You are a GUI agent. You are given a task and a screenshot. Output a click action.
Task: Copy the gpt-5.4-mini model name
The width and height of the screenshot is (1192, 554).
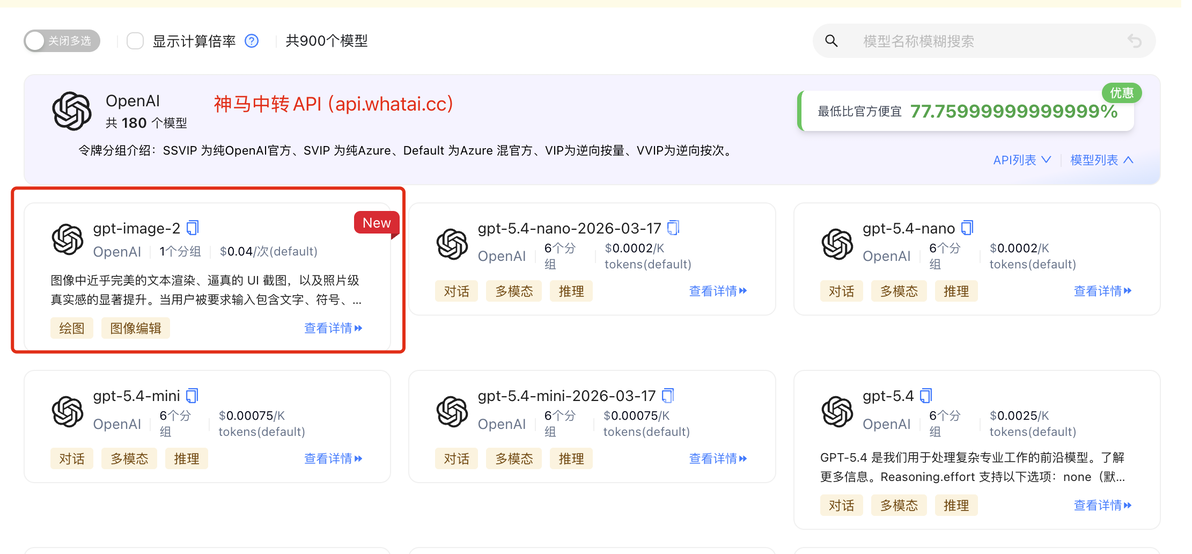(192, 395)
